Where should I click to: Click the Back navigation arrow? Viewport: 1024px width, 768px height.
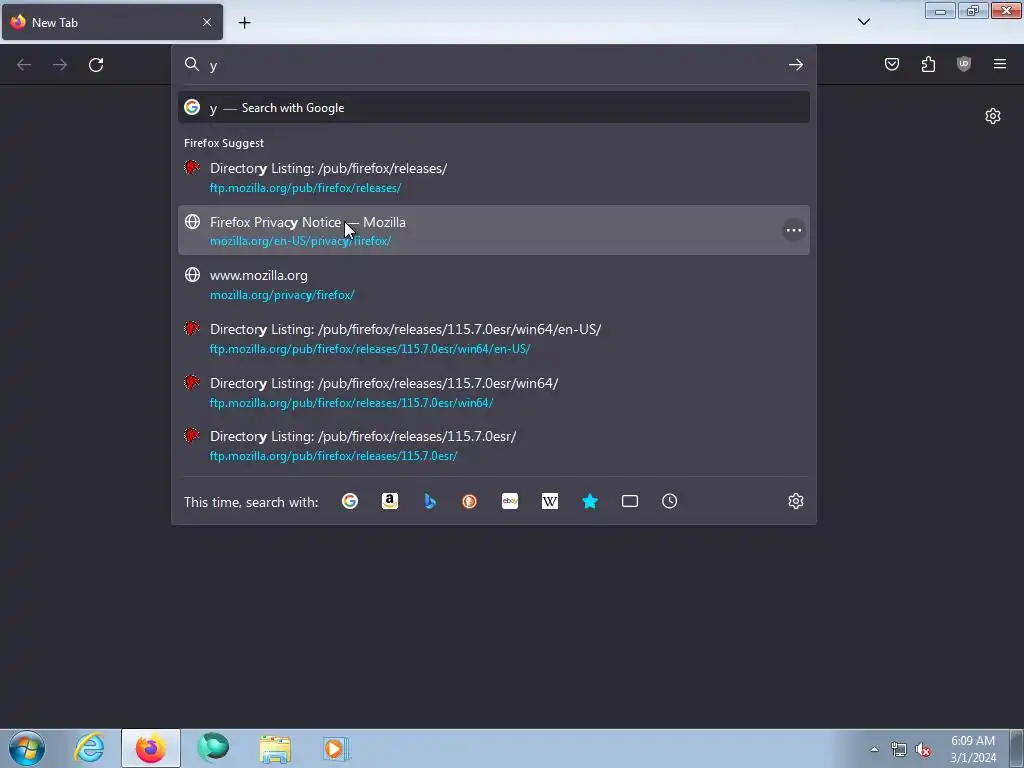(24, 65)
